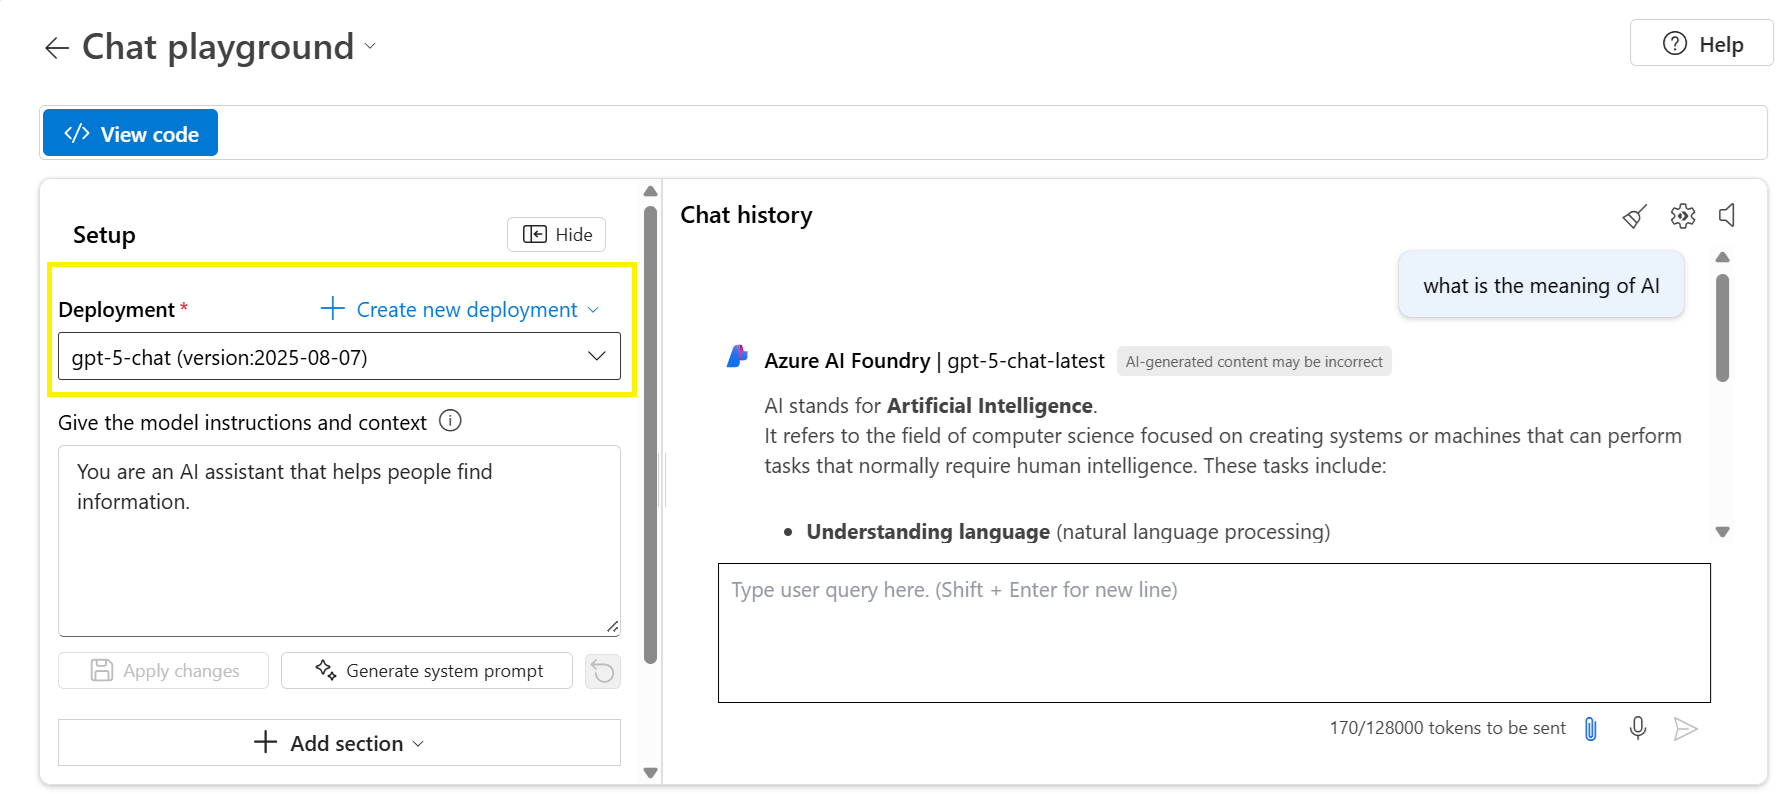The width and height of the screenshot is (1779, 794).
Task: Show info tooltip for model instructions
Action: 451,421
